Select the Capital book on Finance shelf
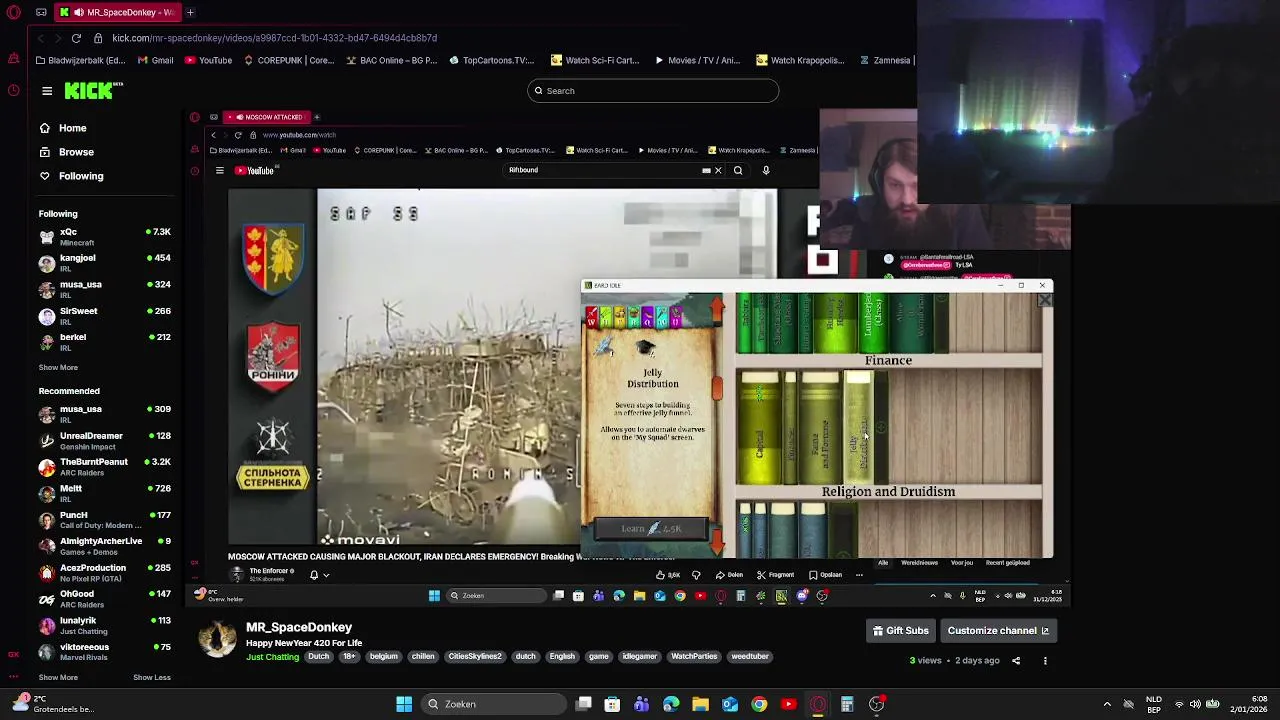This screenshot has width=1280, height=720. coord(760,428)
